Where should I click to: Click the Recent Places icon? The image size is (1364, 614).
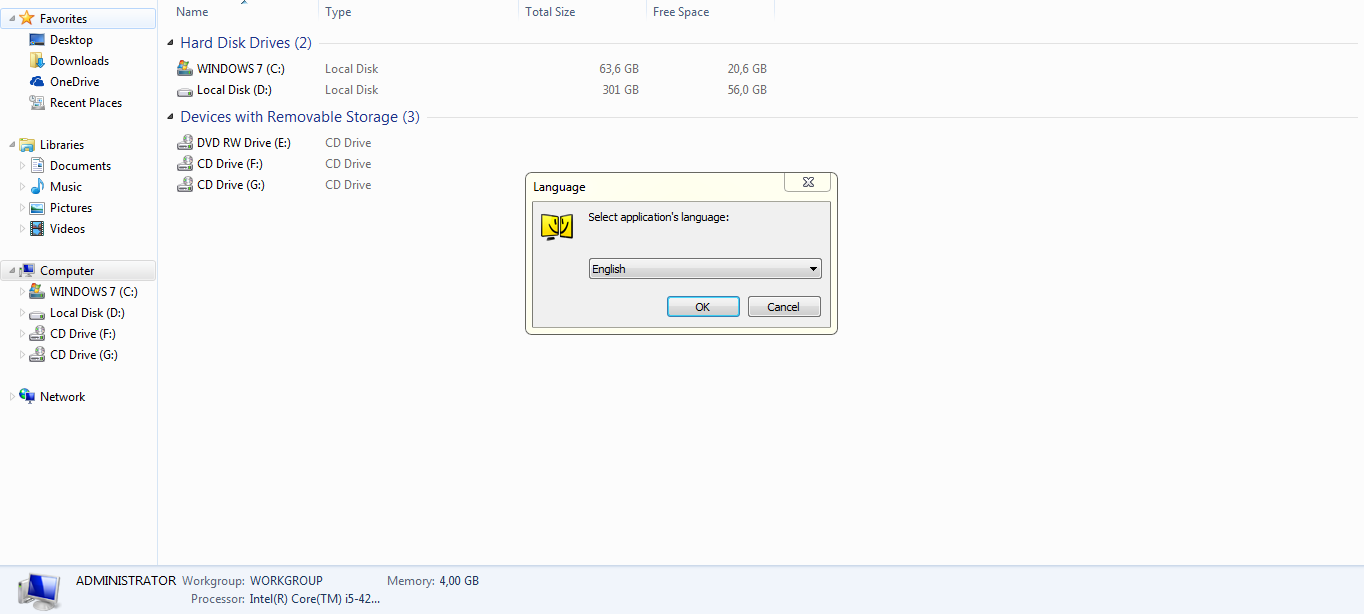(37, 103)
